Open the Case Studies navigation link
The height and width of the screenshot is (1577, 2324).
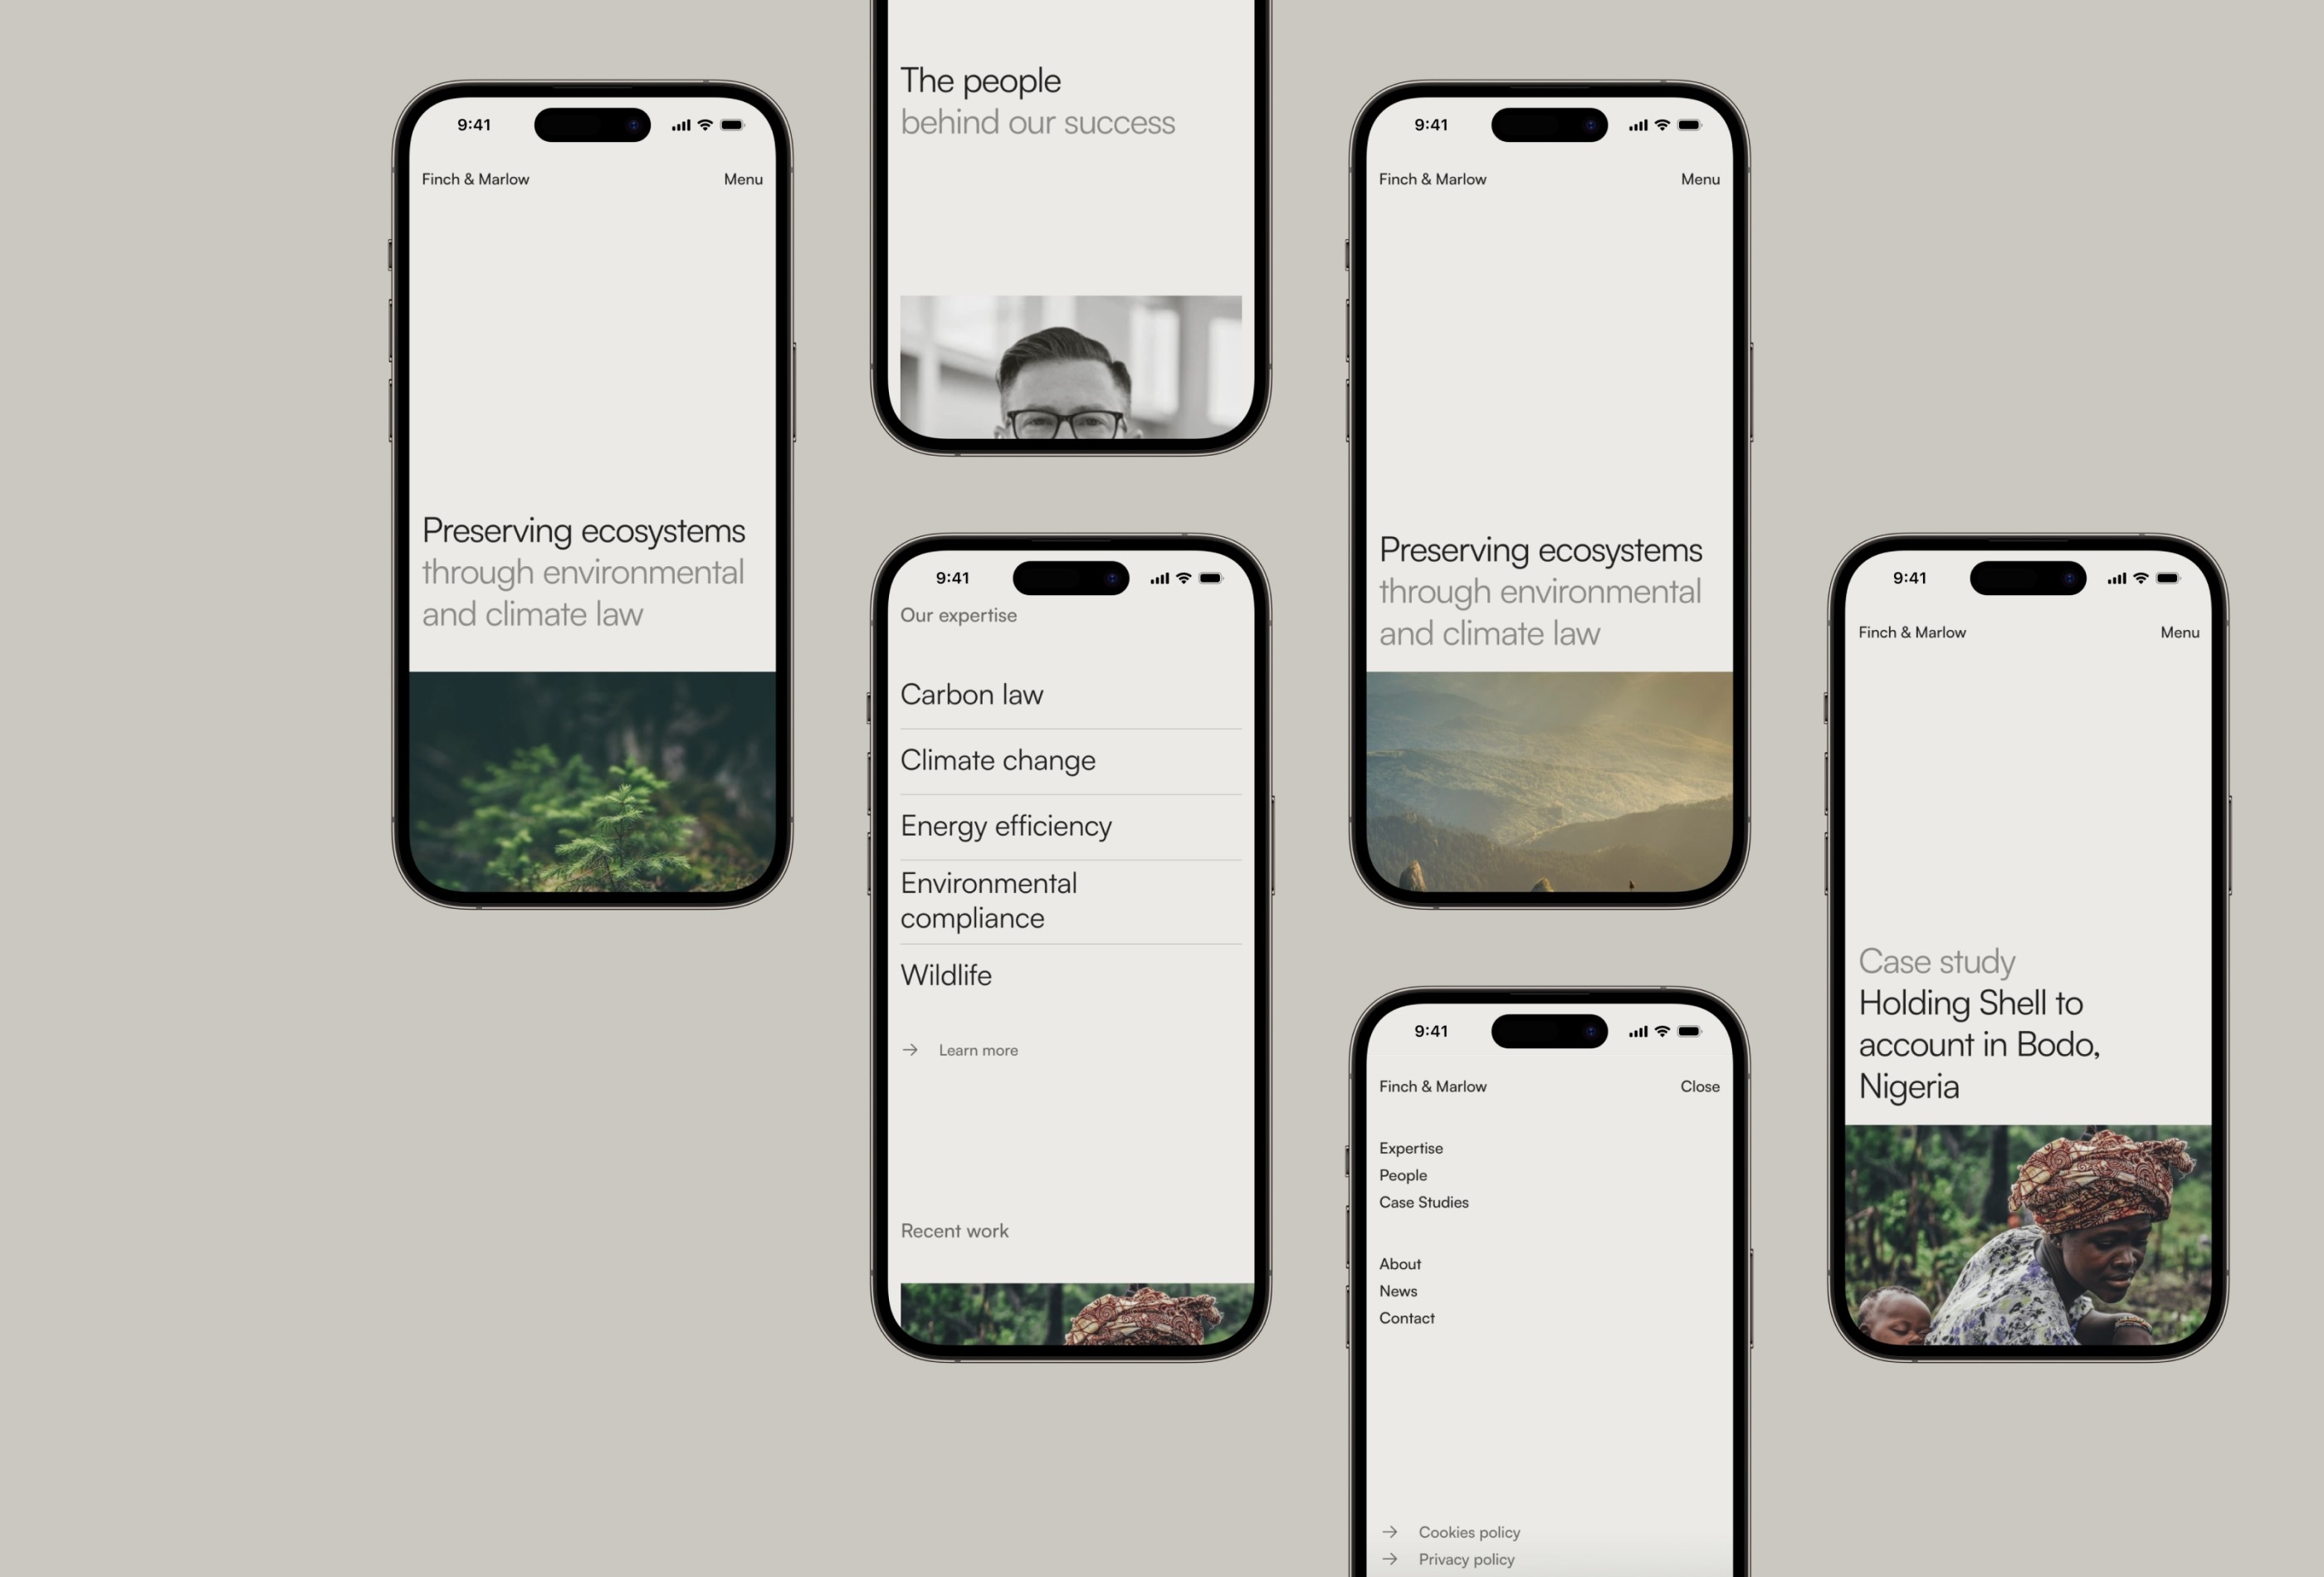tap(1423, 1202)
